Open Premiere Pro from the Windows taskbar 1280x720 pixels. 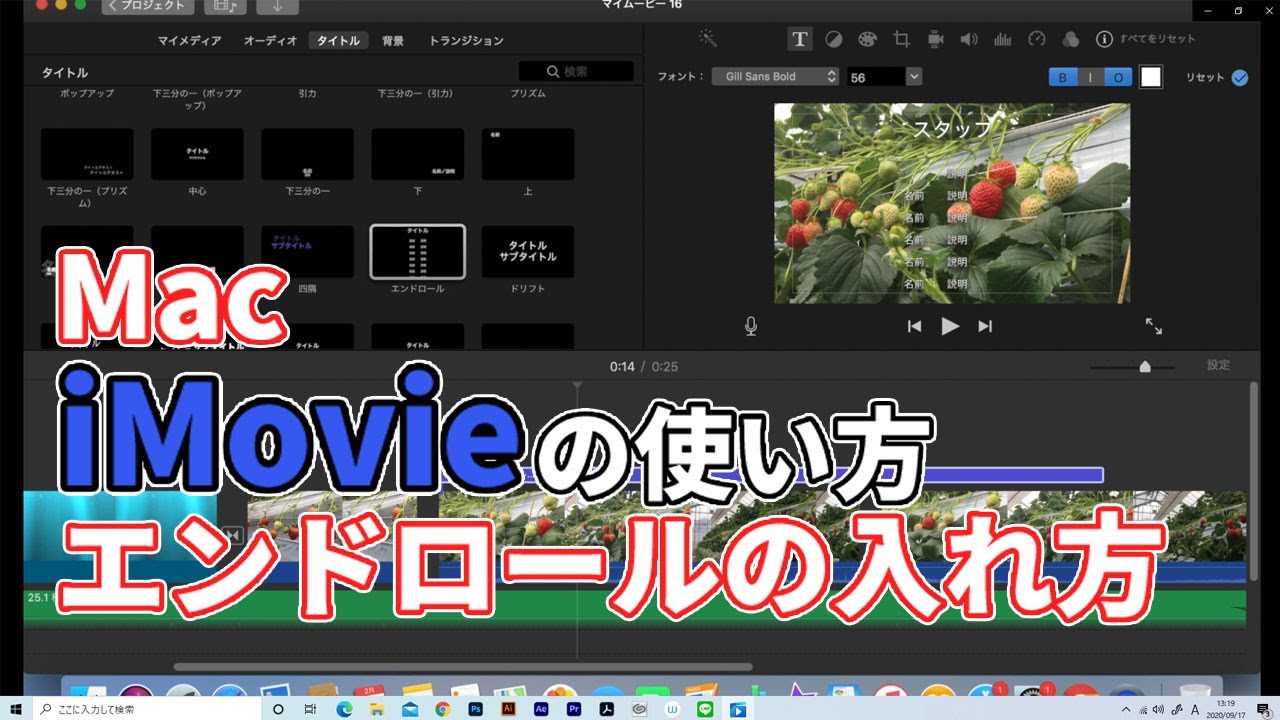coord(573,709)
